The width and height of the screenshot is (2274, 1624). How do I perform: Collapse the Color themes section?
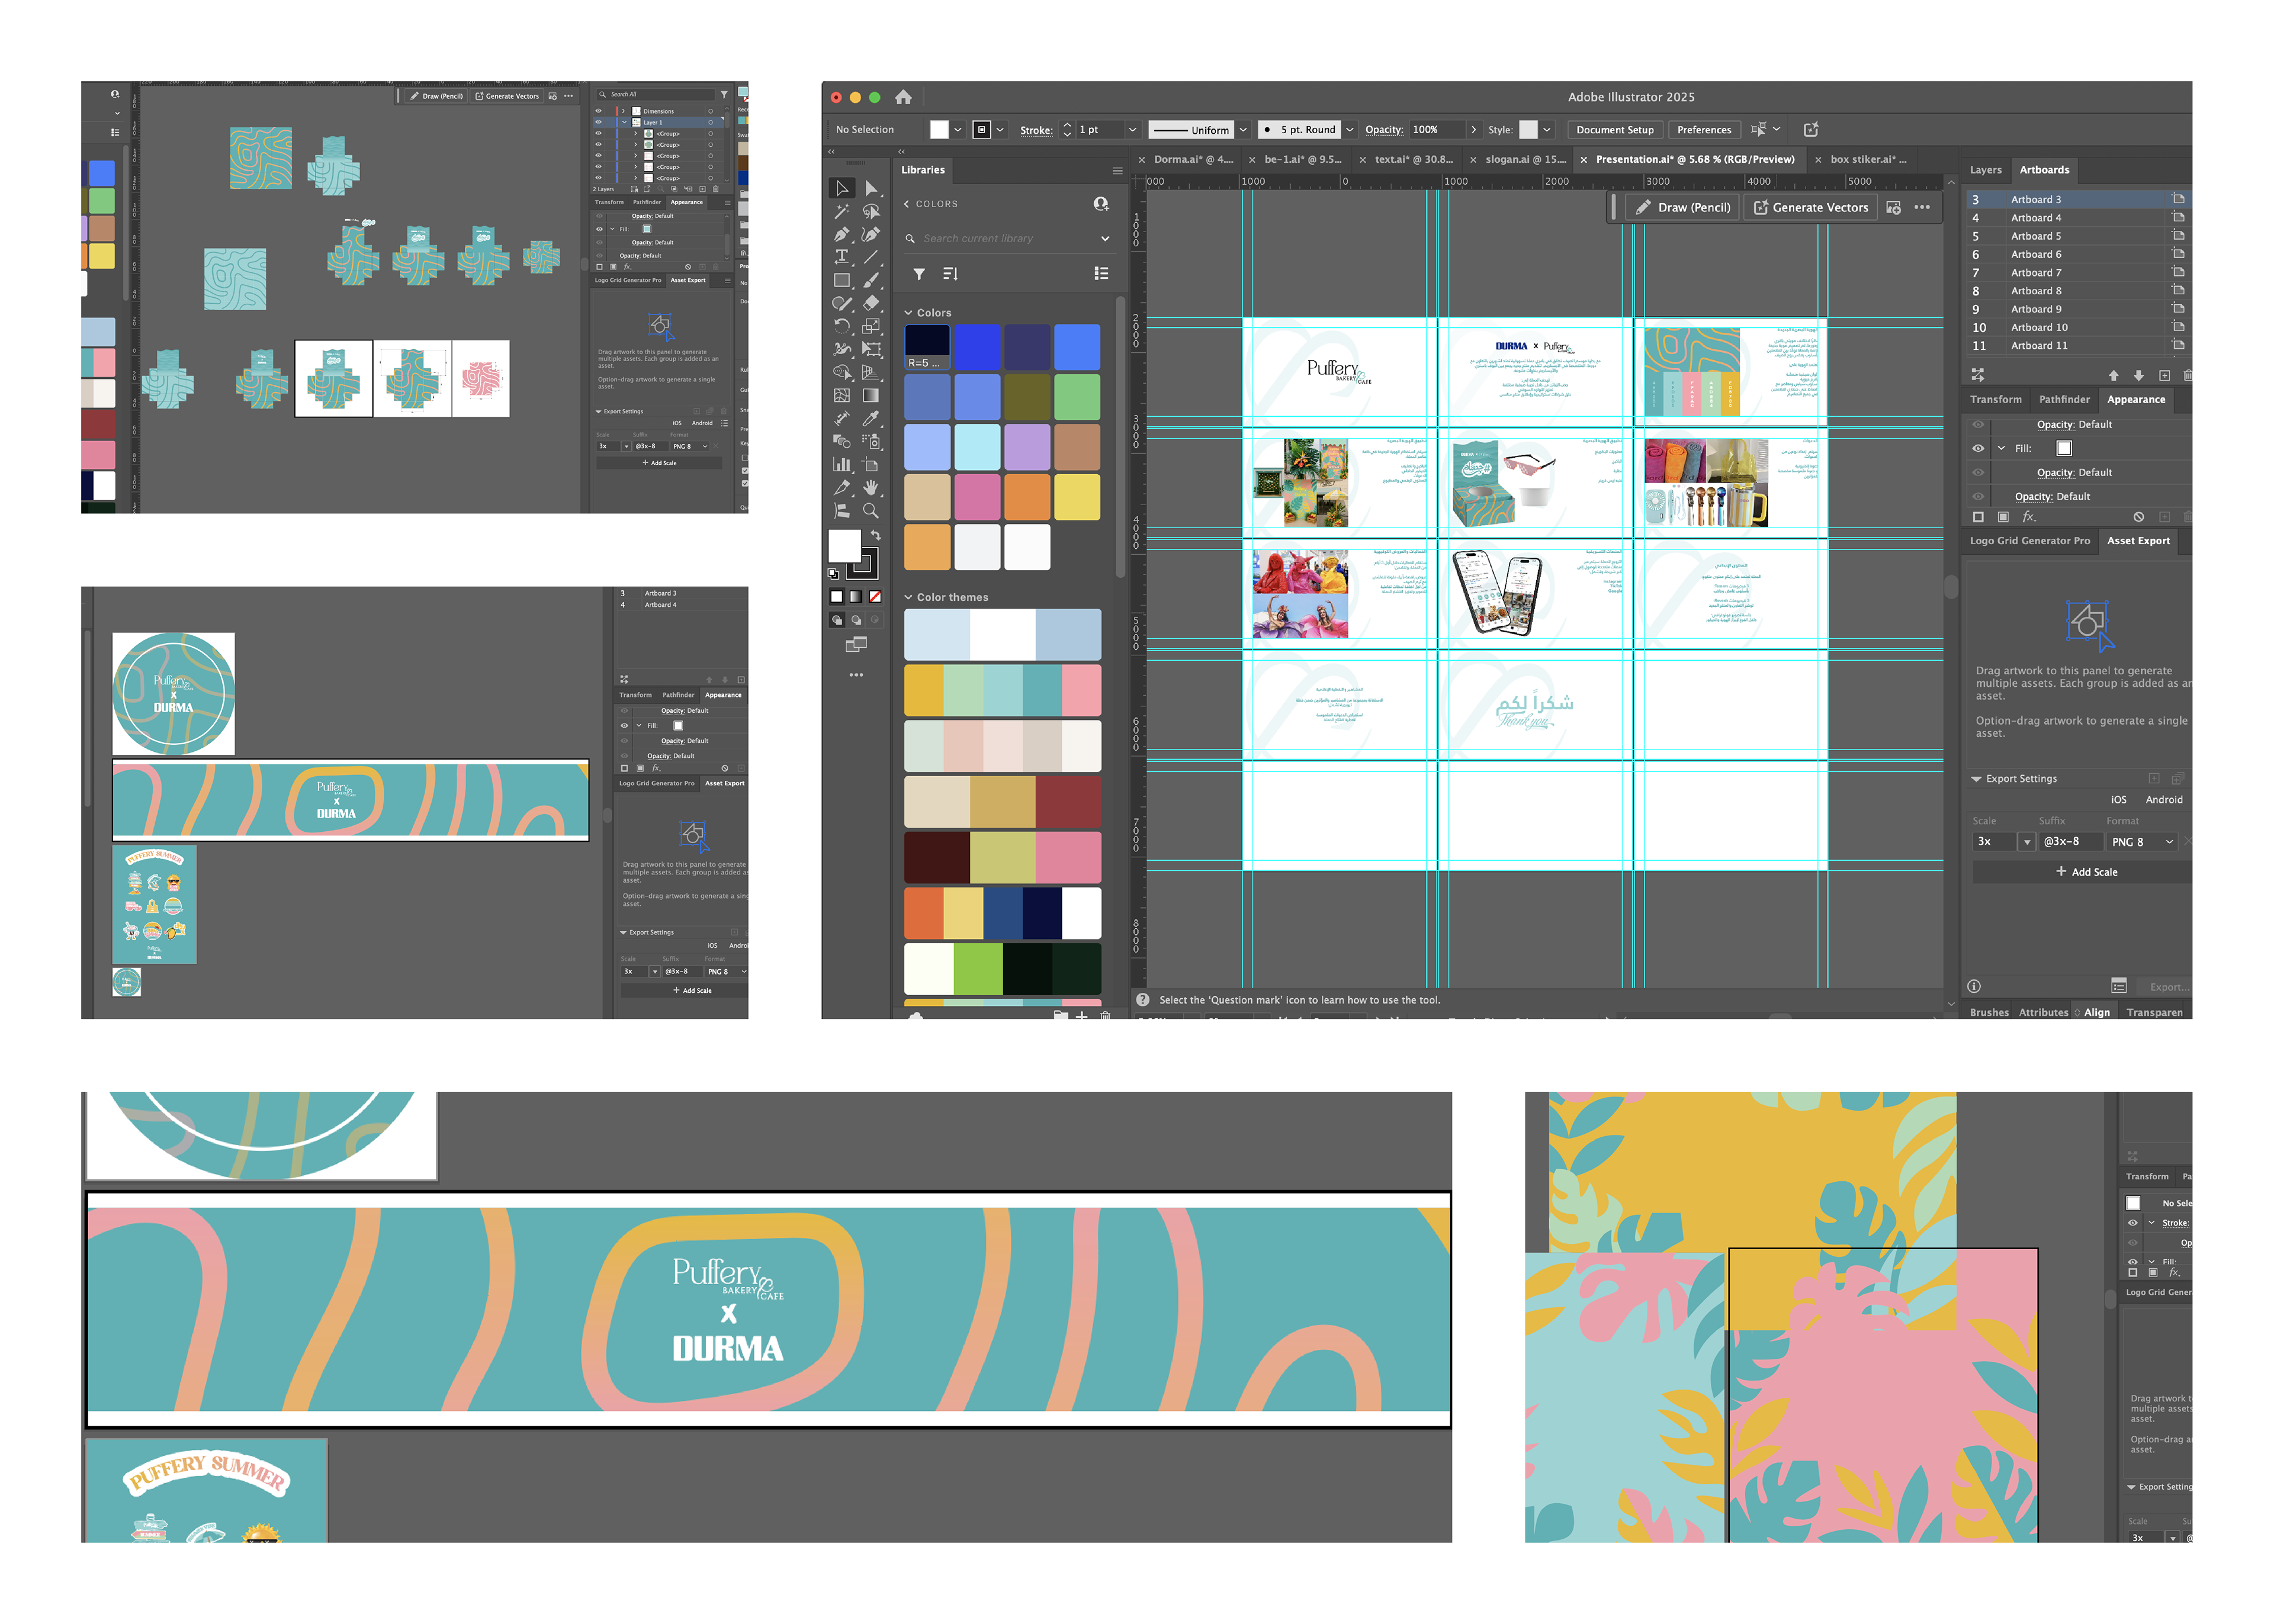[908, 597]
